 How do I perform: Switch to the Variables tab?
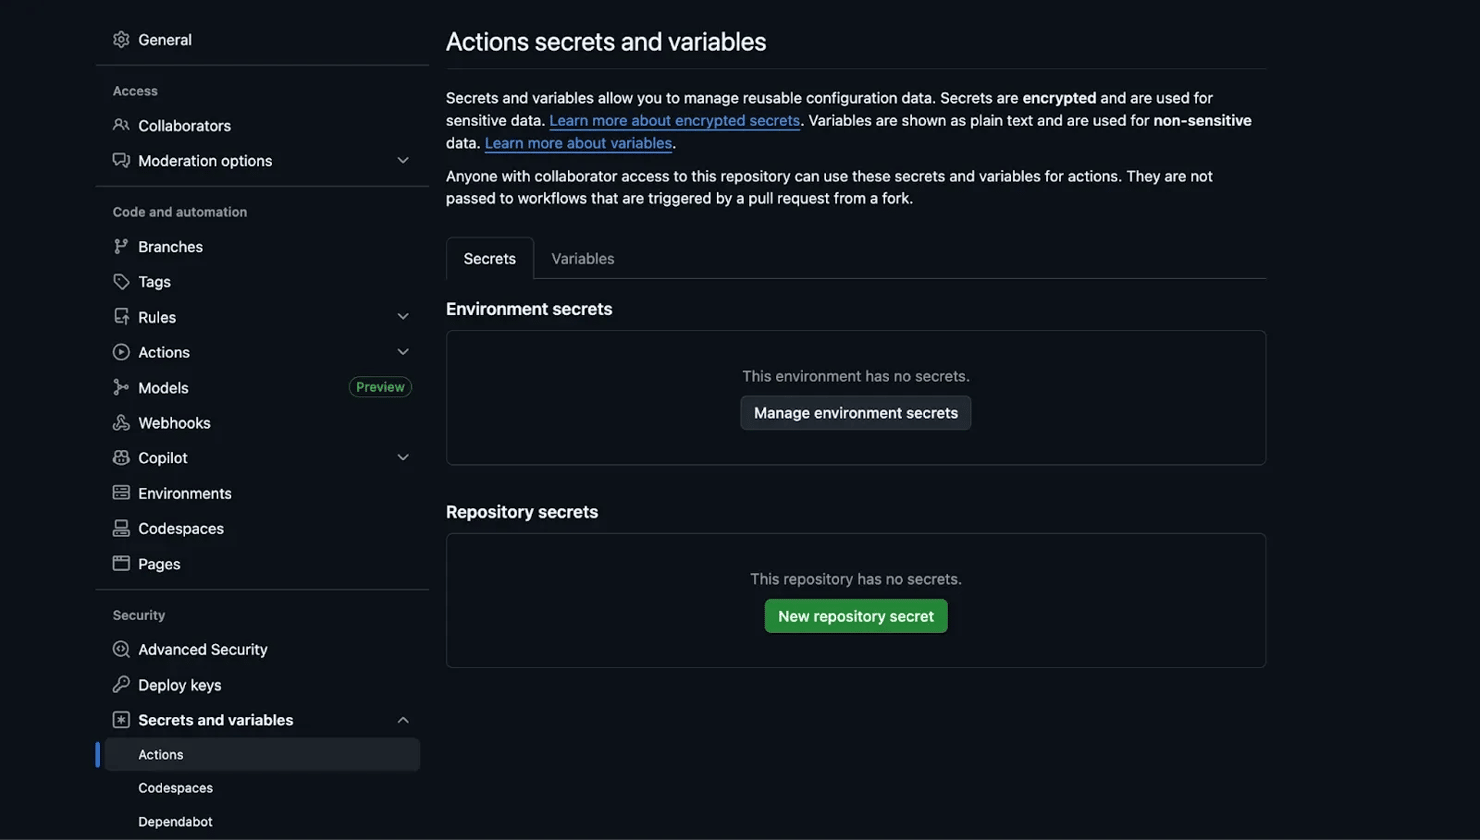(x=582, y=259)
